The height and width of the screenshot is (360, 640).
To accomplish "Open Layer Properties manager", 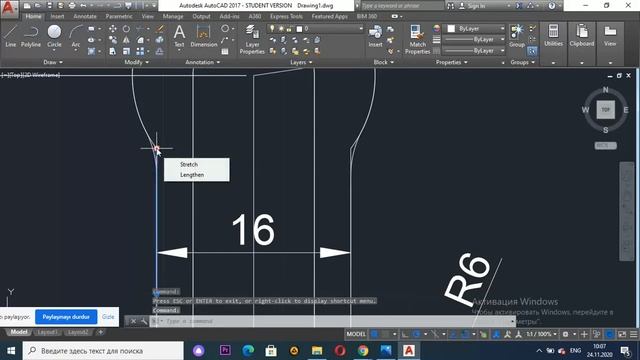I will 252,39.
